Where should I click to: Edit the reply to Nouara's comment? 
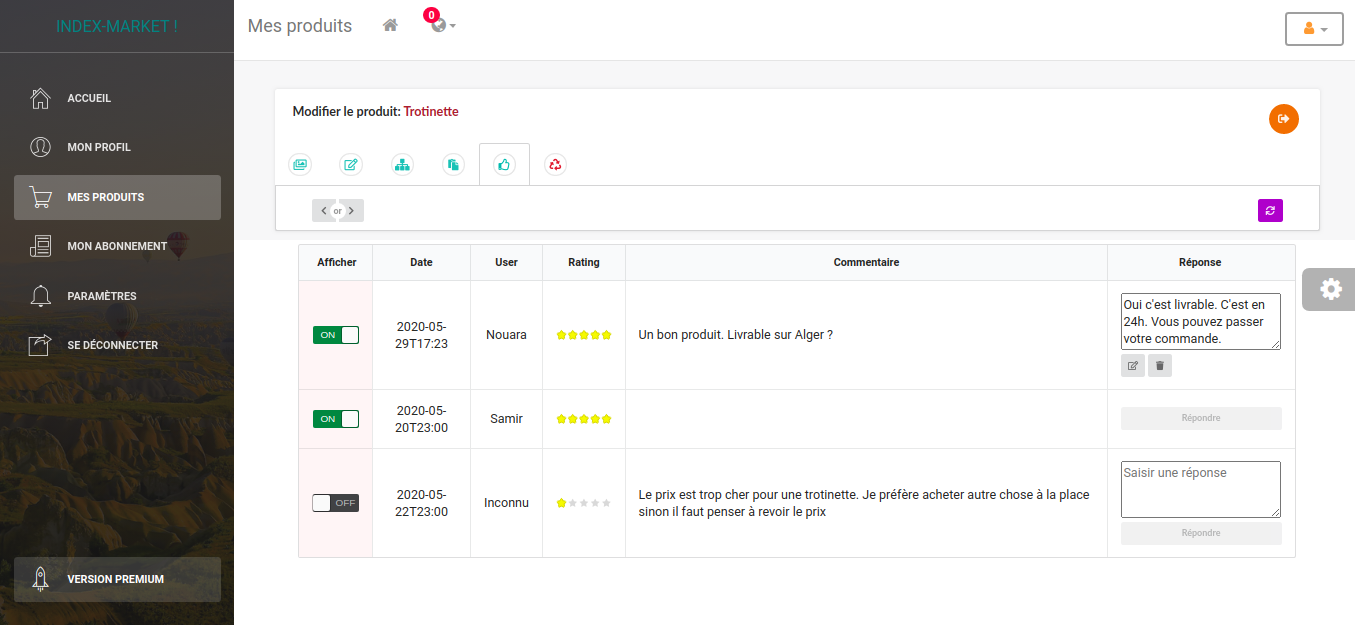coord(1132,366)
